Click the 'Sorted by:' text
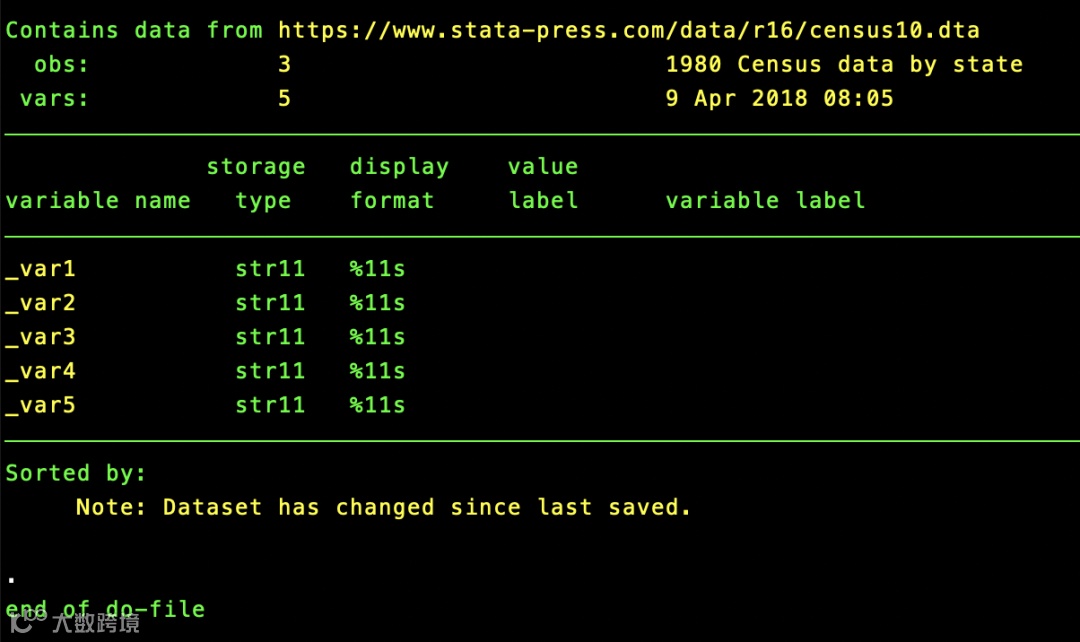The image size is (1080, 642). 76,474
